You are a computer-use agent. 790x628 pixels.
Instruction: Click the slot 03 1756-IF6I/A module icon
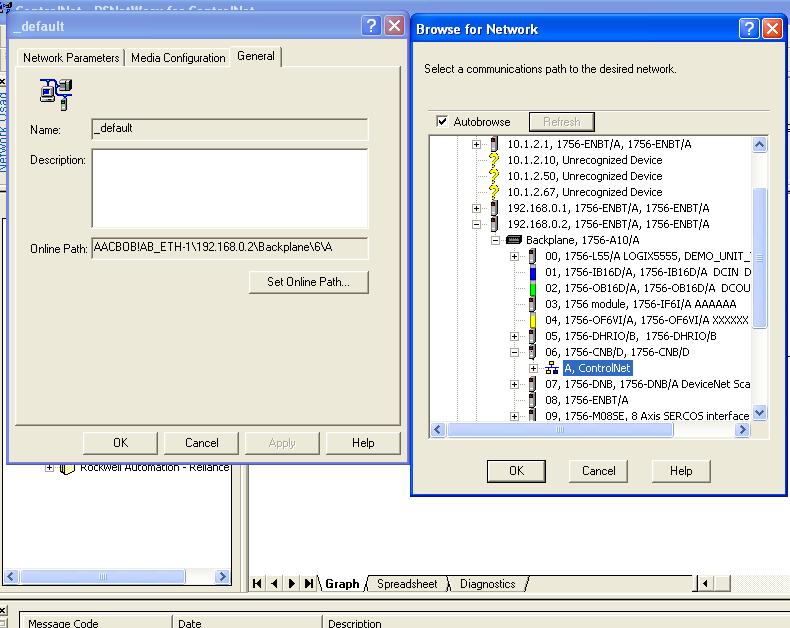[532, 304]
